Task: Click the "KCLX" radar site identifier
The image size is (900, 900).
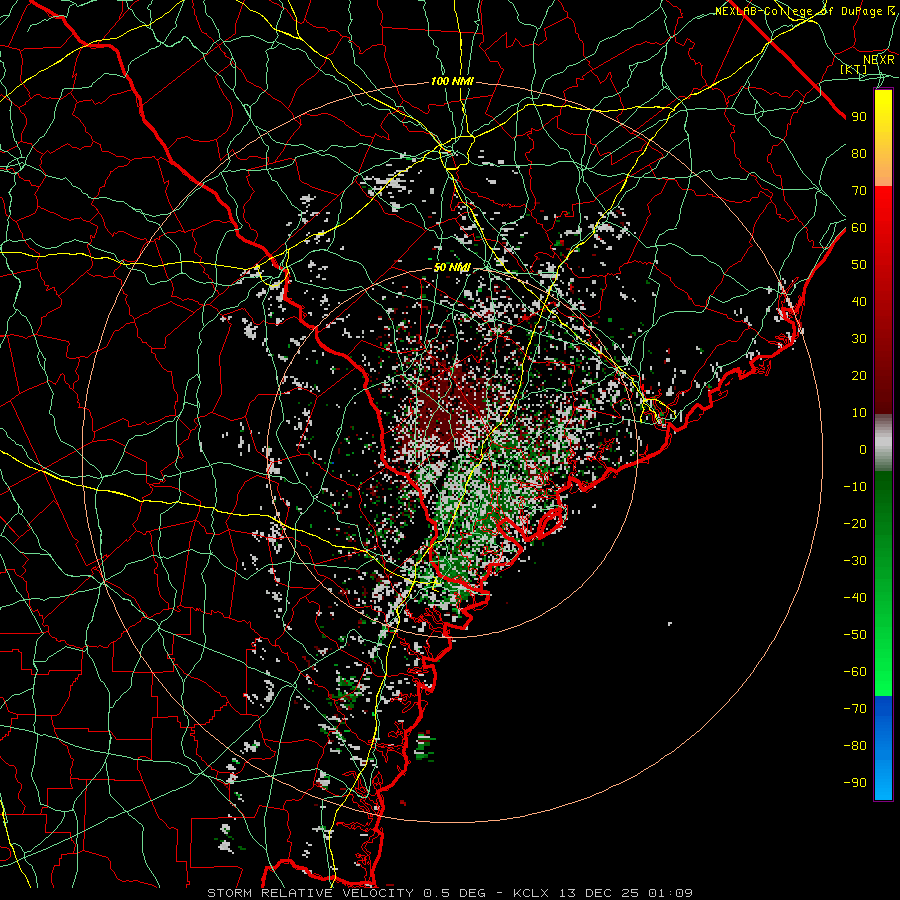Action: 531,893
